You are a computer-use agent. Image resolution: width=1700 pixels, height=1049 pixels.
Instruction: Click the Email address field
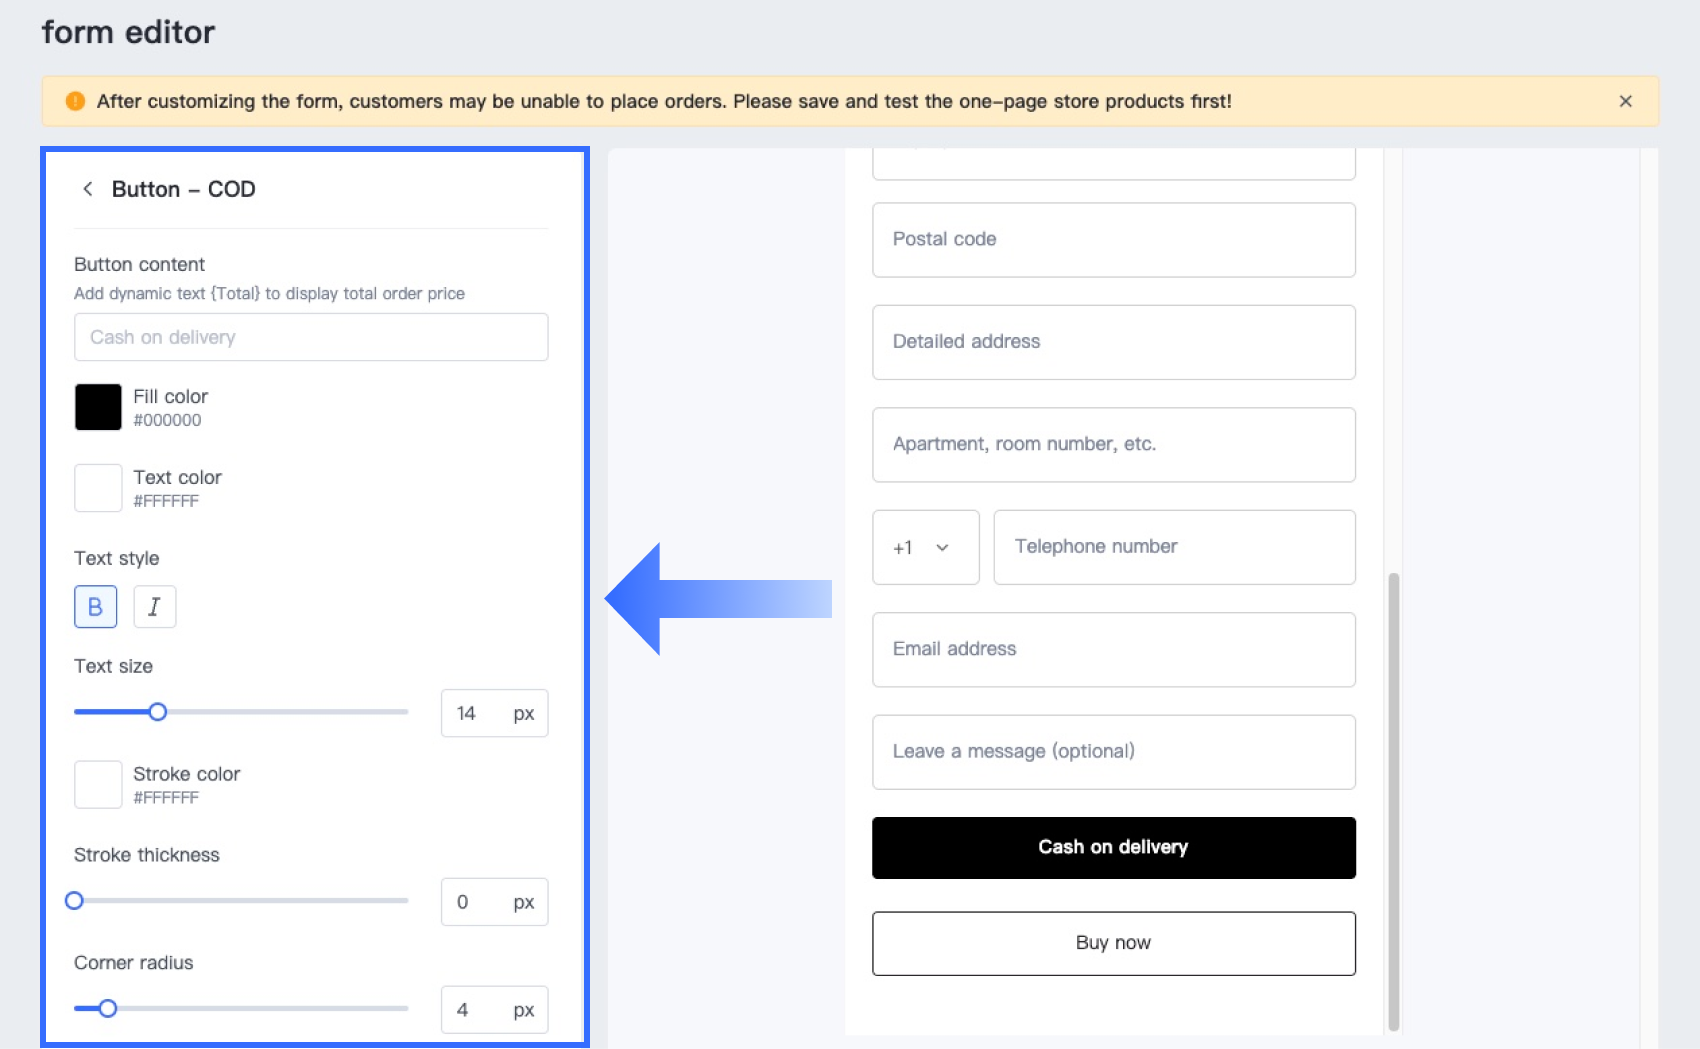click(1113, 650)
